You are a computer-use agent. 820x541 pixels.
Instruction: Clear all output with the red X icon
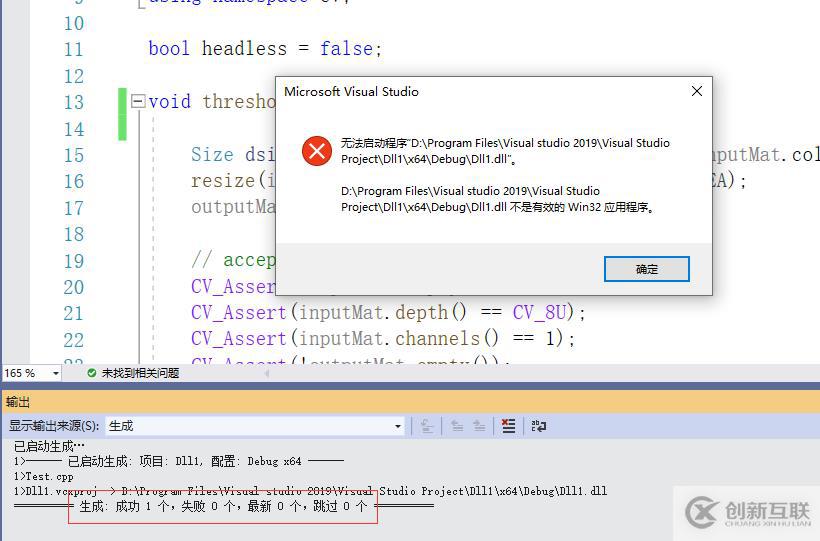click(x=508, y=426)
